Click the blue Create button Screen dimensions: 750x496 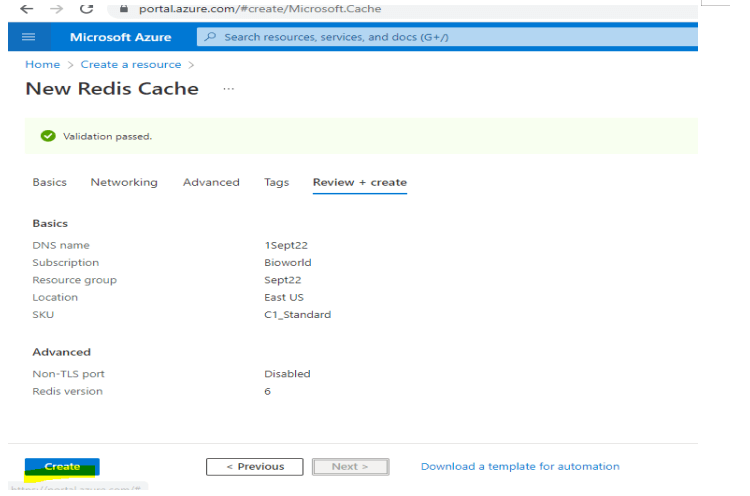tap(62, 467)
